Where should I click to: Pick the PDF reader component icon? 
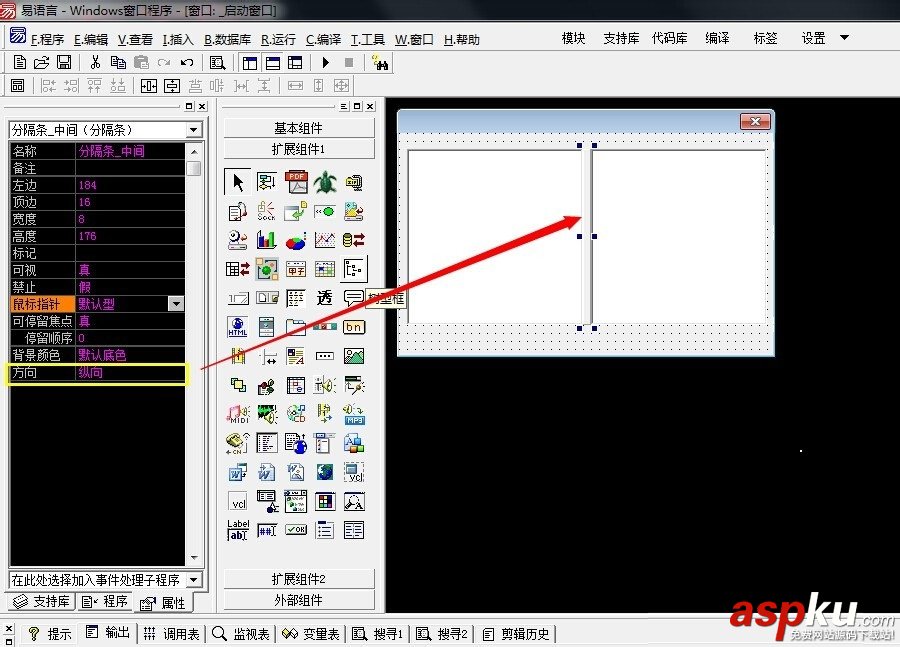tap(296, 182)
